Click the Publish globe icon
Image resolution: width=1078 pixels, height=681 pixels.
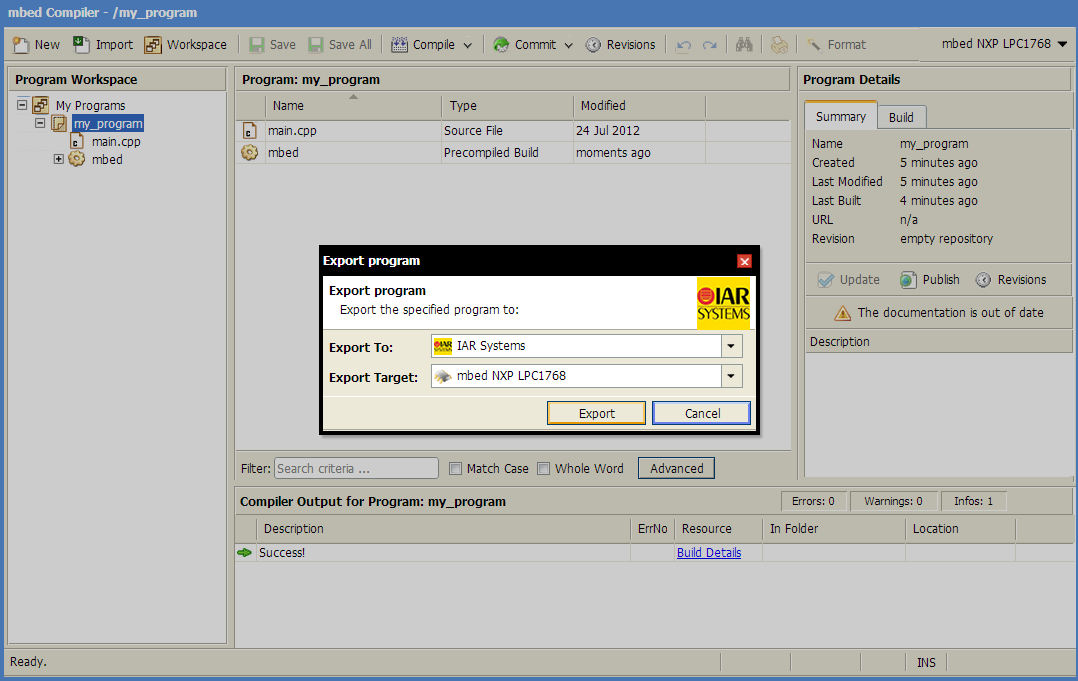(907, 280)
